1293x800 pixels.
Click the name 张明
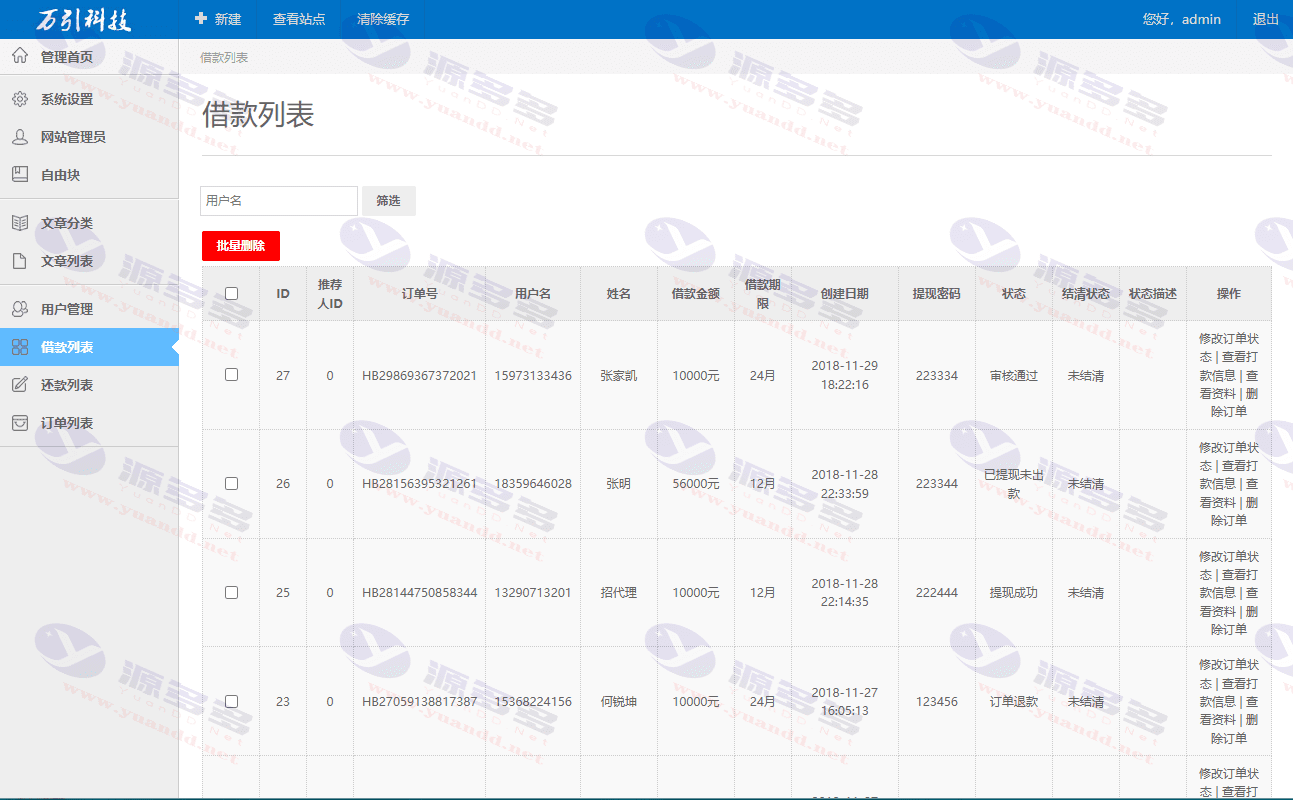619,484
